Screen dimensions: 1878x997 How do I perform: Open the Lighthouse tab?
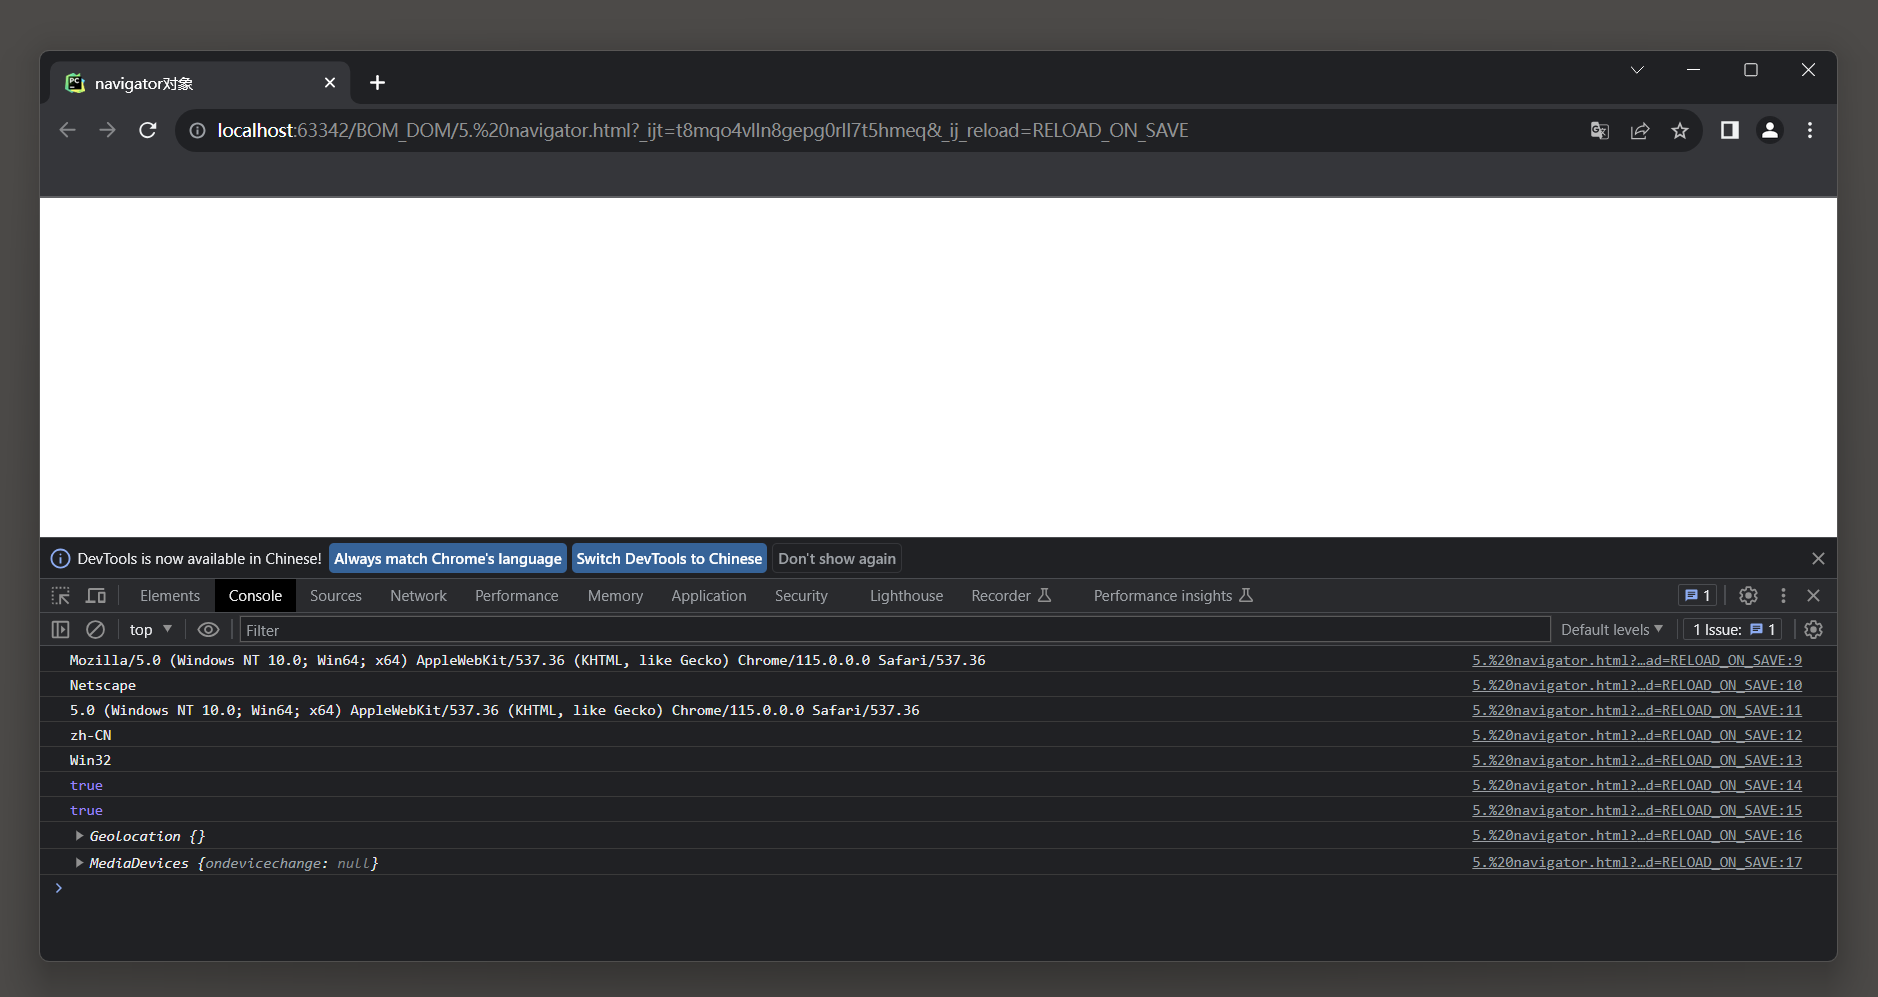[x=906, y=596]
